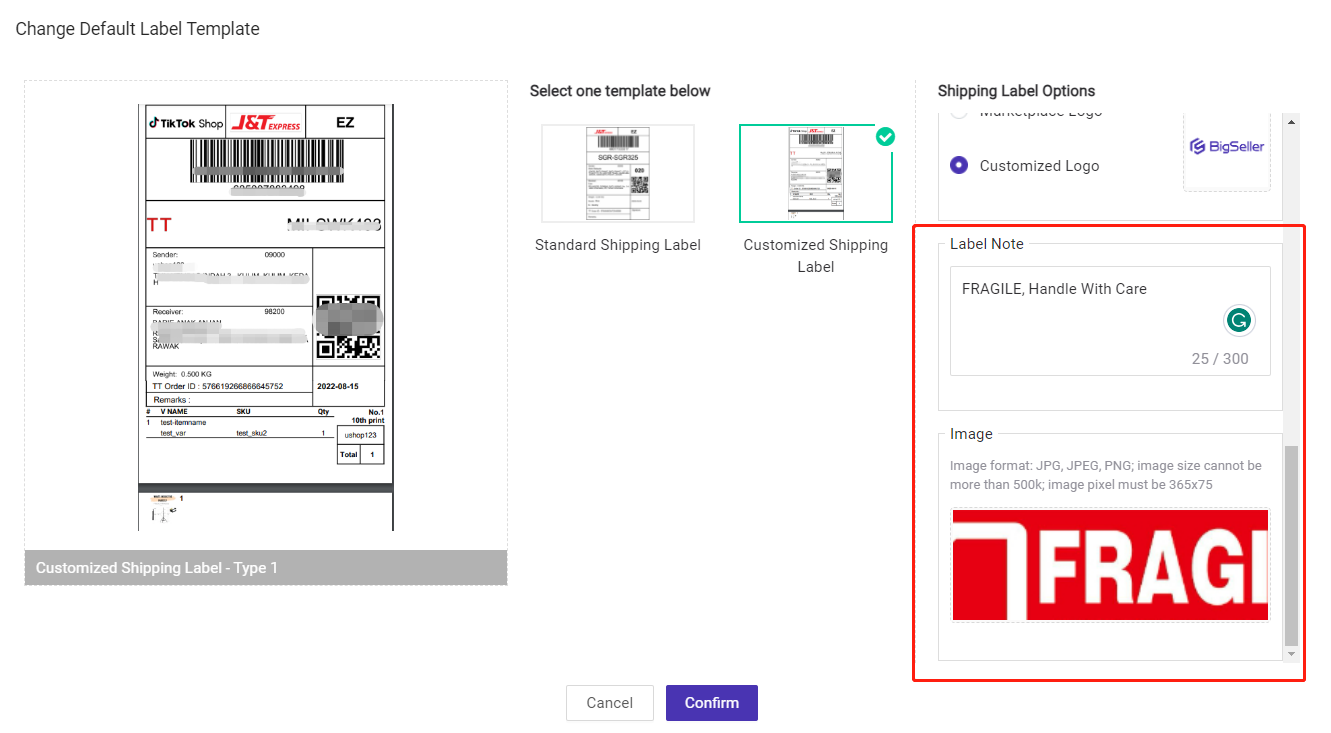Click the '25 / 300' character counter
This screenshot has height=733, width=1331.
[x=1220, y=359]
